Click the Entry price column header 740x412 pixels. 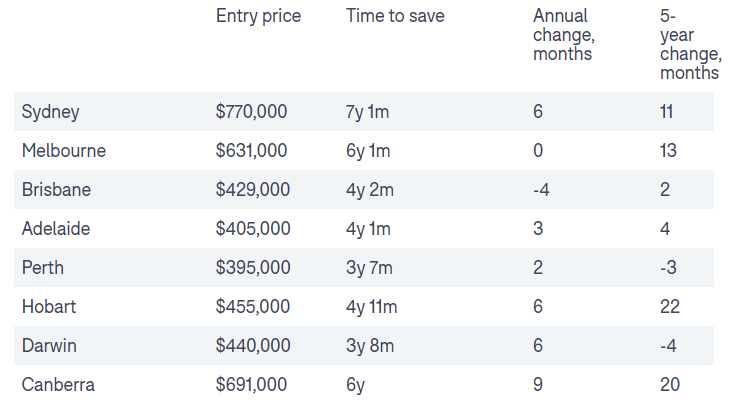[258, 16]
